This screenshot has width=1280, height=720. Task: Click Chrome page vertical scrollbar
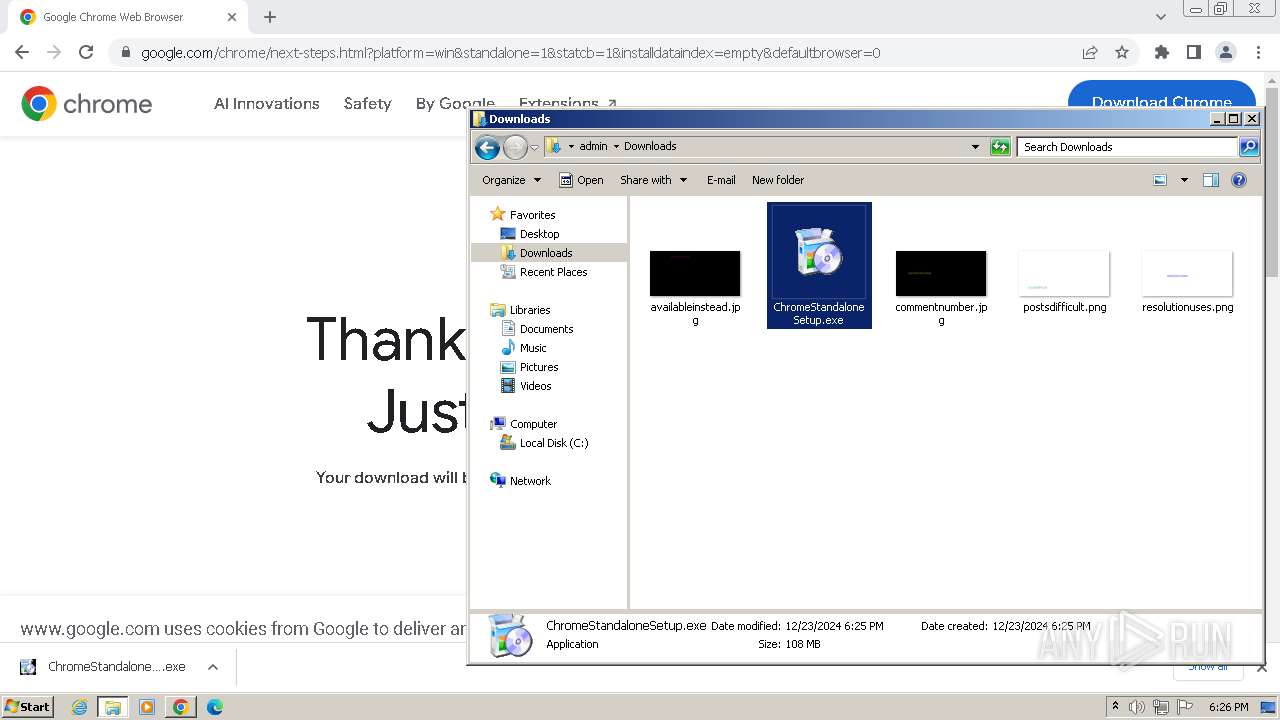pyautogui.click(x=1271, y=180)
